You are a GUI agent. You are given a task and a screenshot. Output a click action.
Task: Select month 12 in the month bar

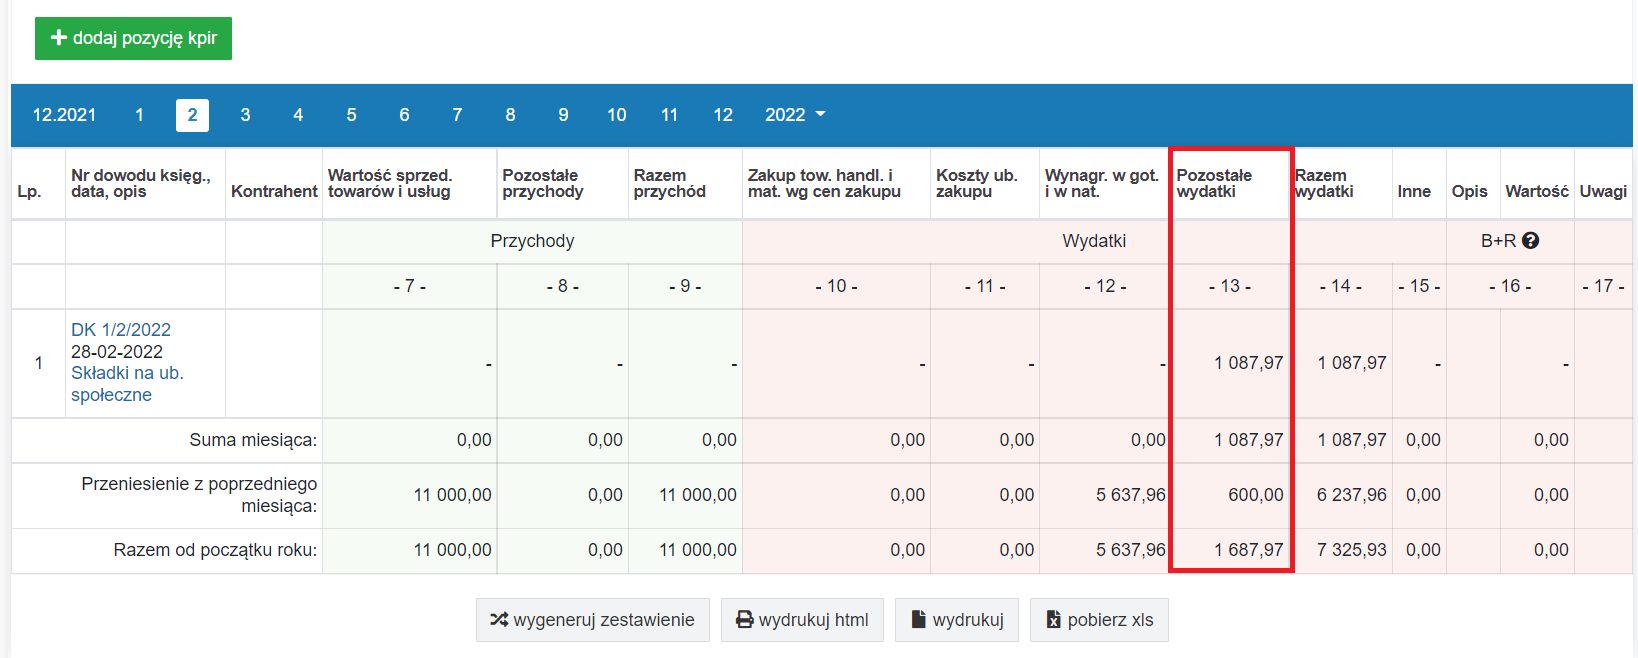[x=723, y=115]
